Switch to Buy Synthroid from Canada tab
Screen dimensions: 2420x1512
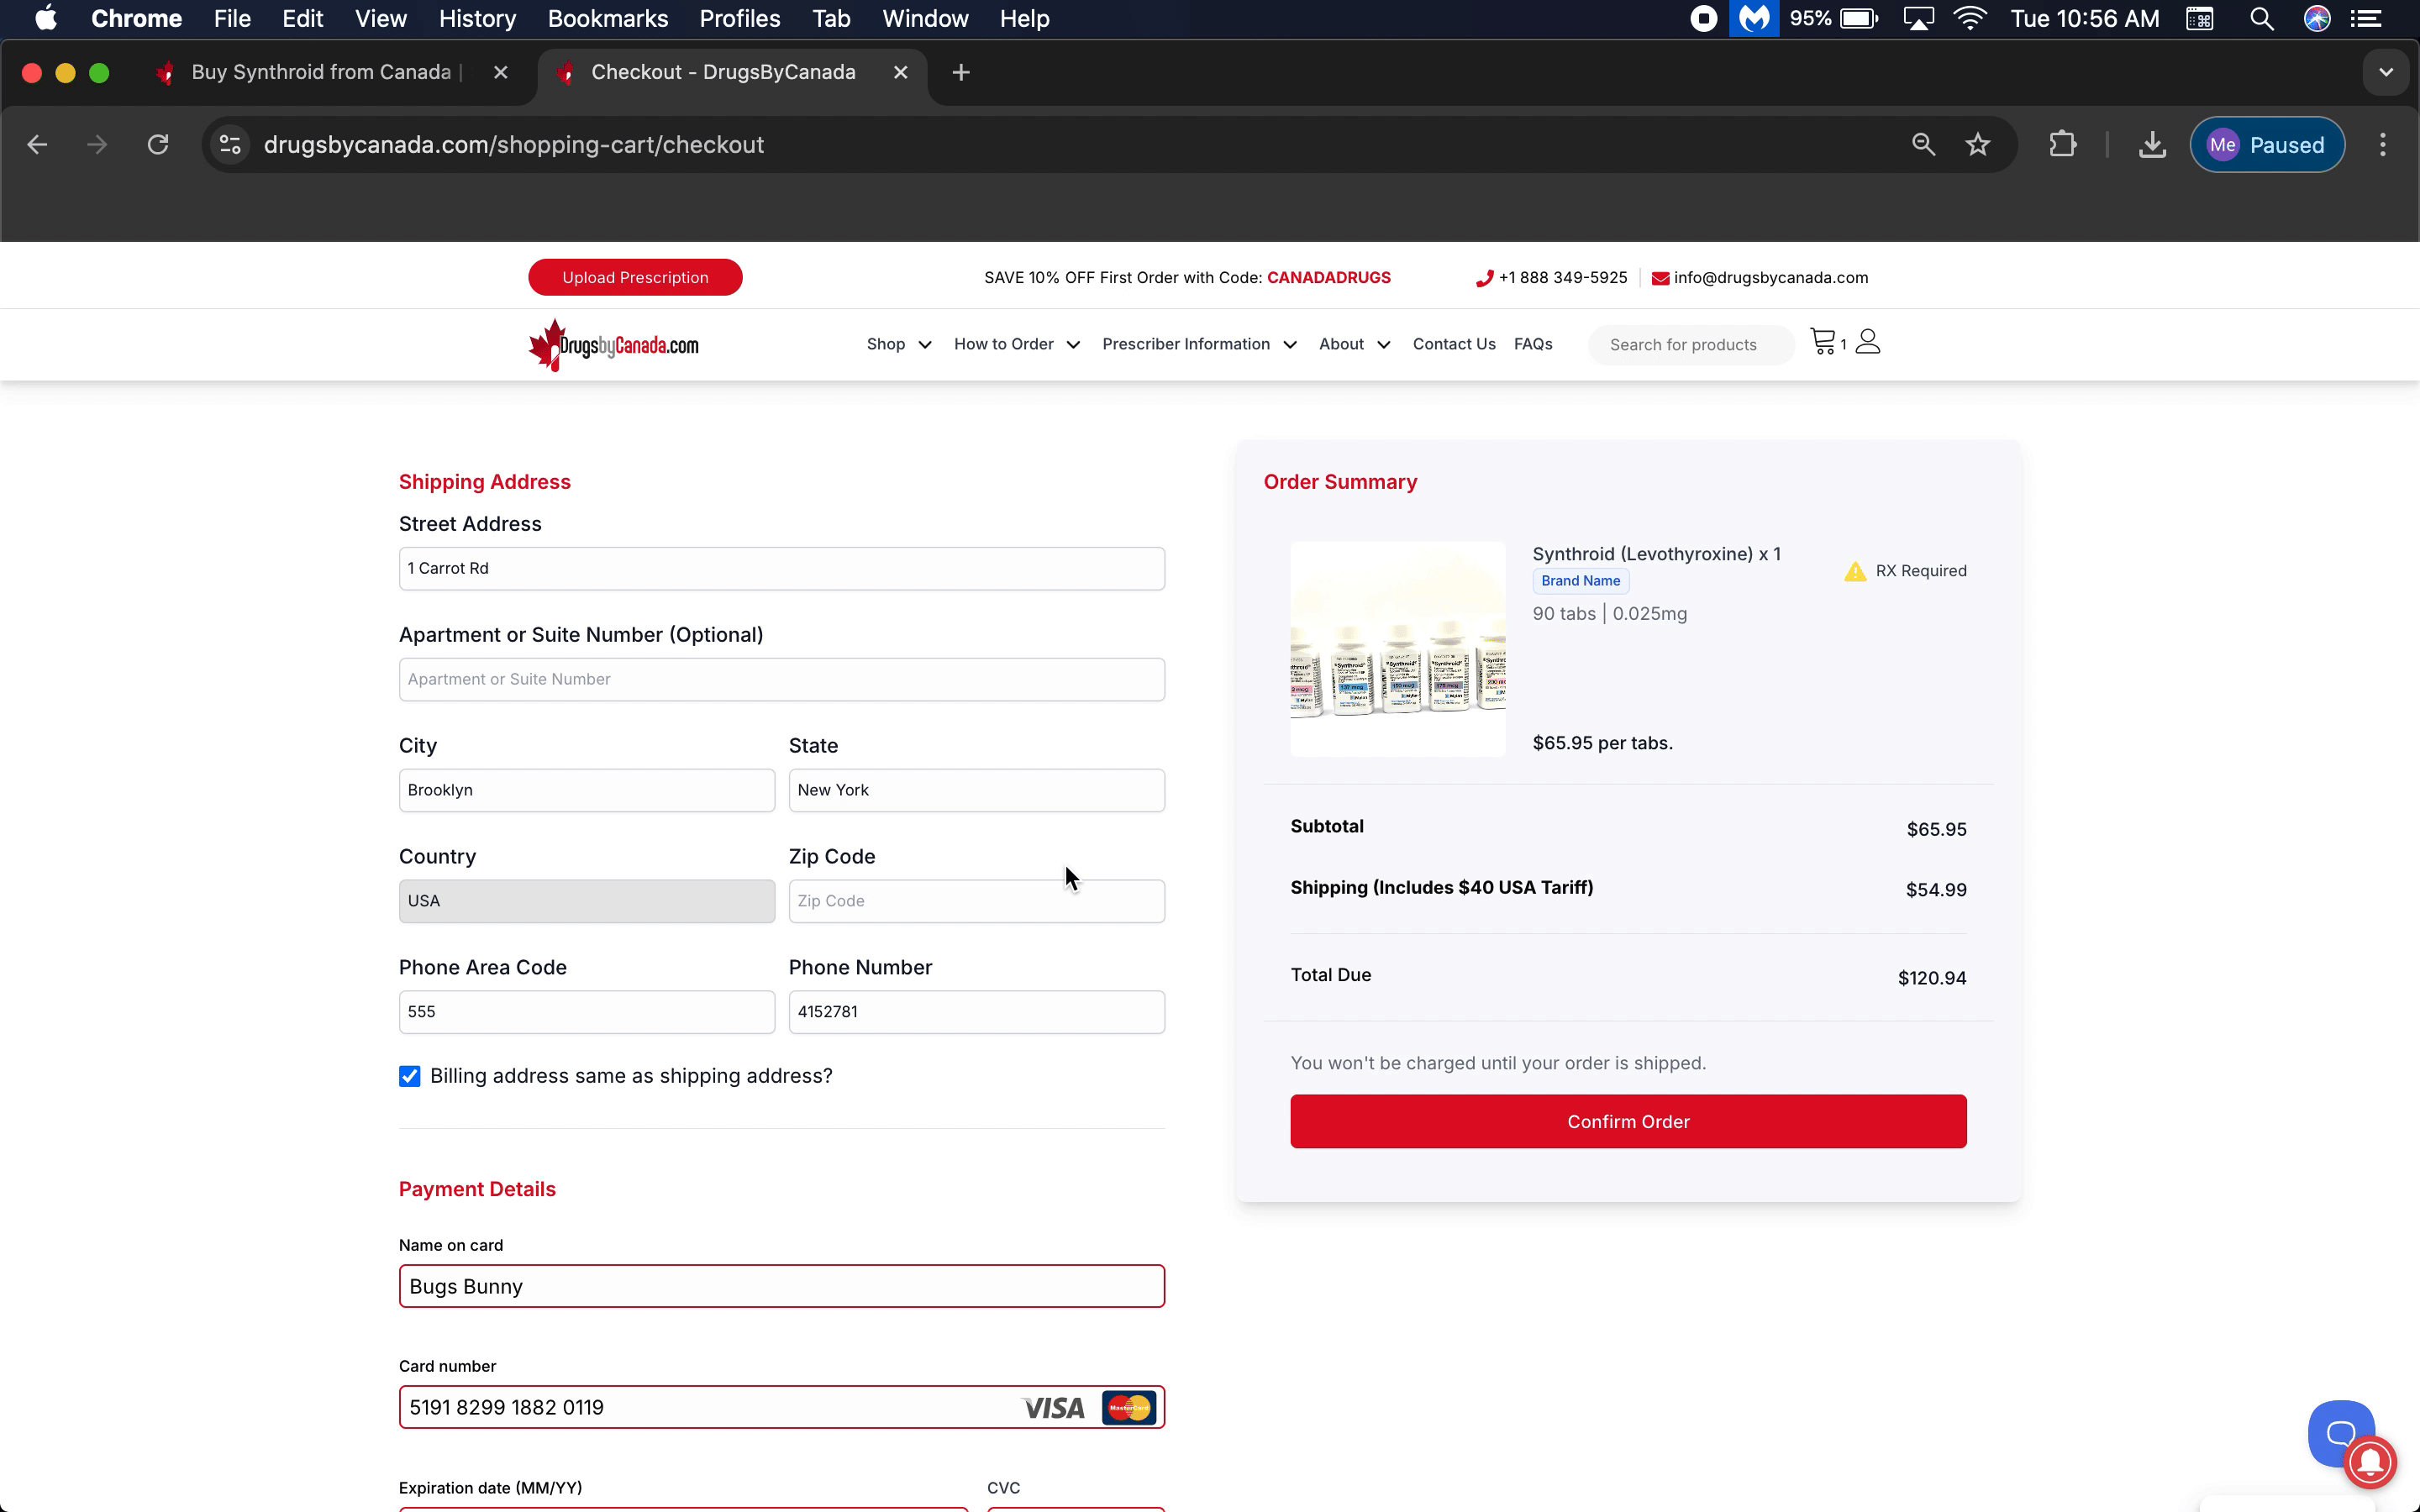[x=320, y=72]
